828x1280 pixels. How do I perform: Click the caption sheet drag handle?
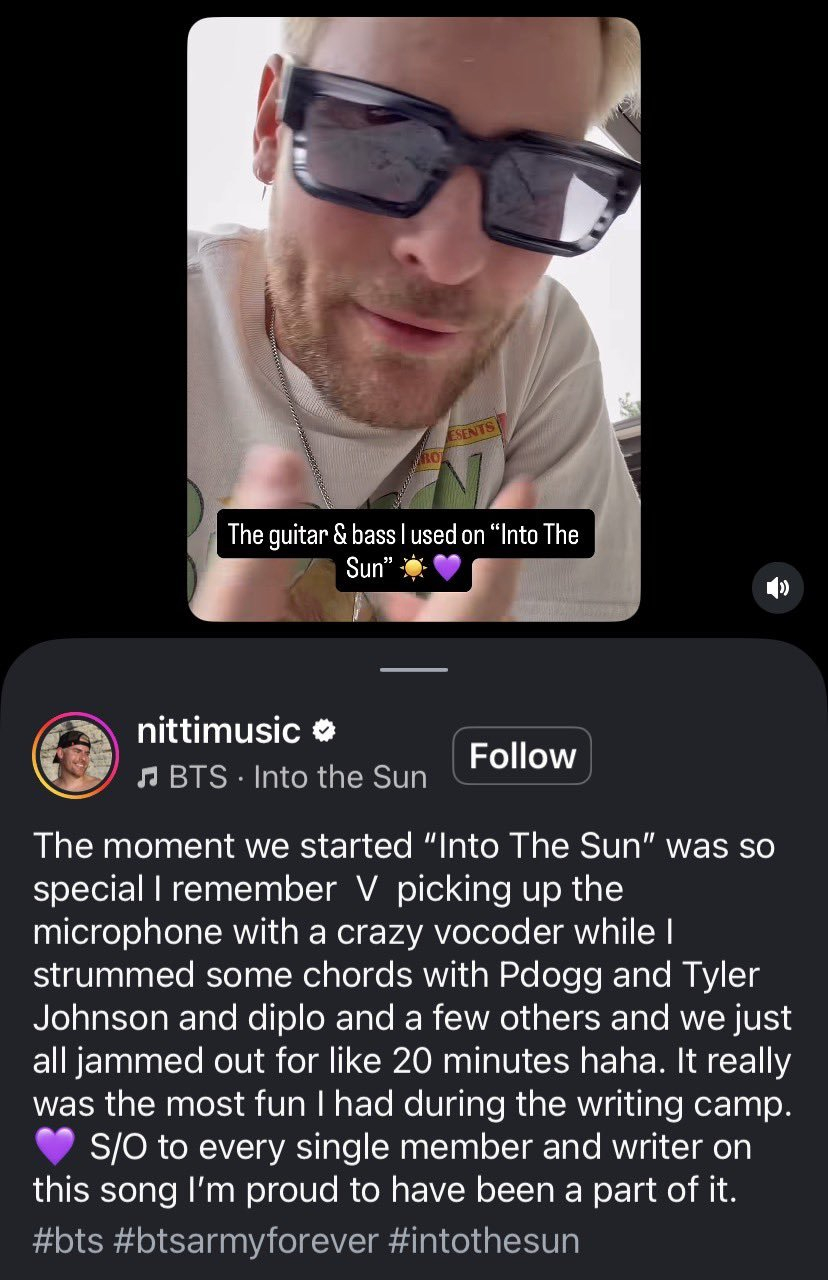[414, 670]
